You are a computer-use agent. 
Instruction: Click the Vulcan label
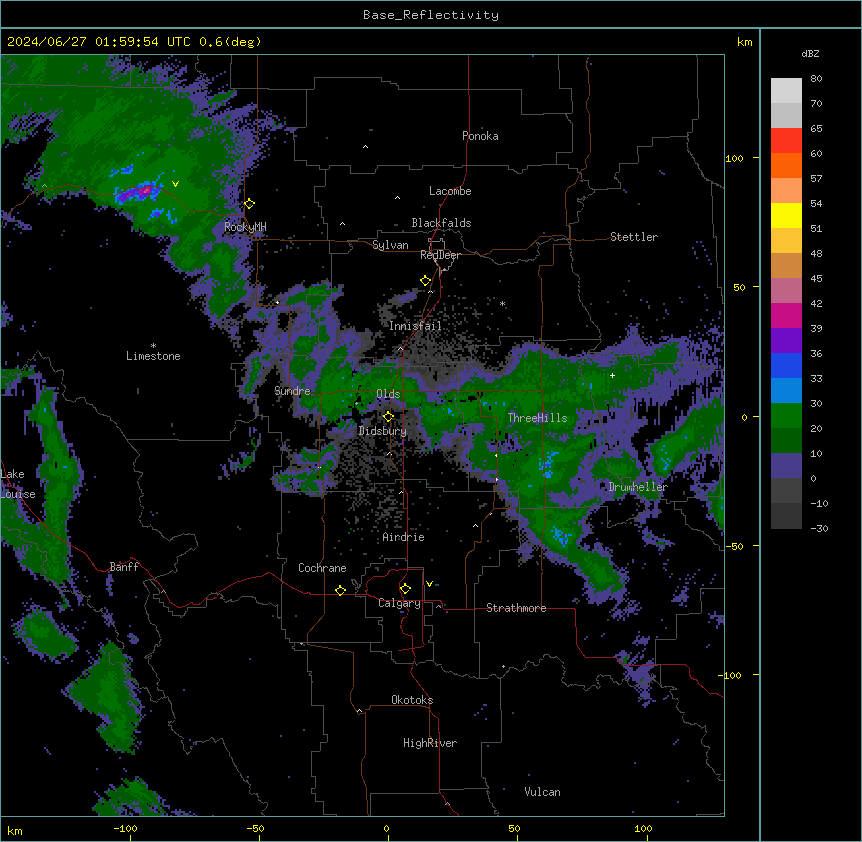pos(543,792)
